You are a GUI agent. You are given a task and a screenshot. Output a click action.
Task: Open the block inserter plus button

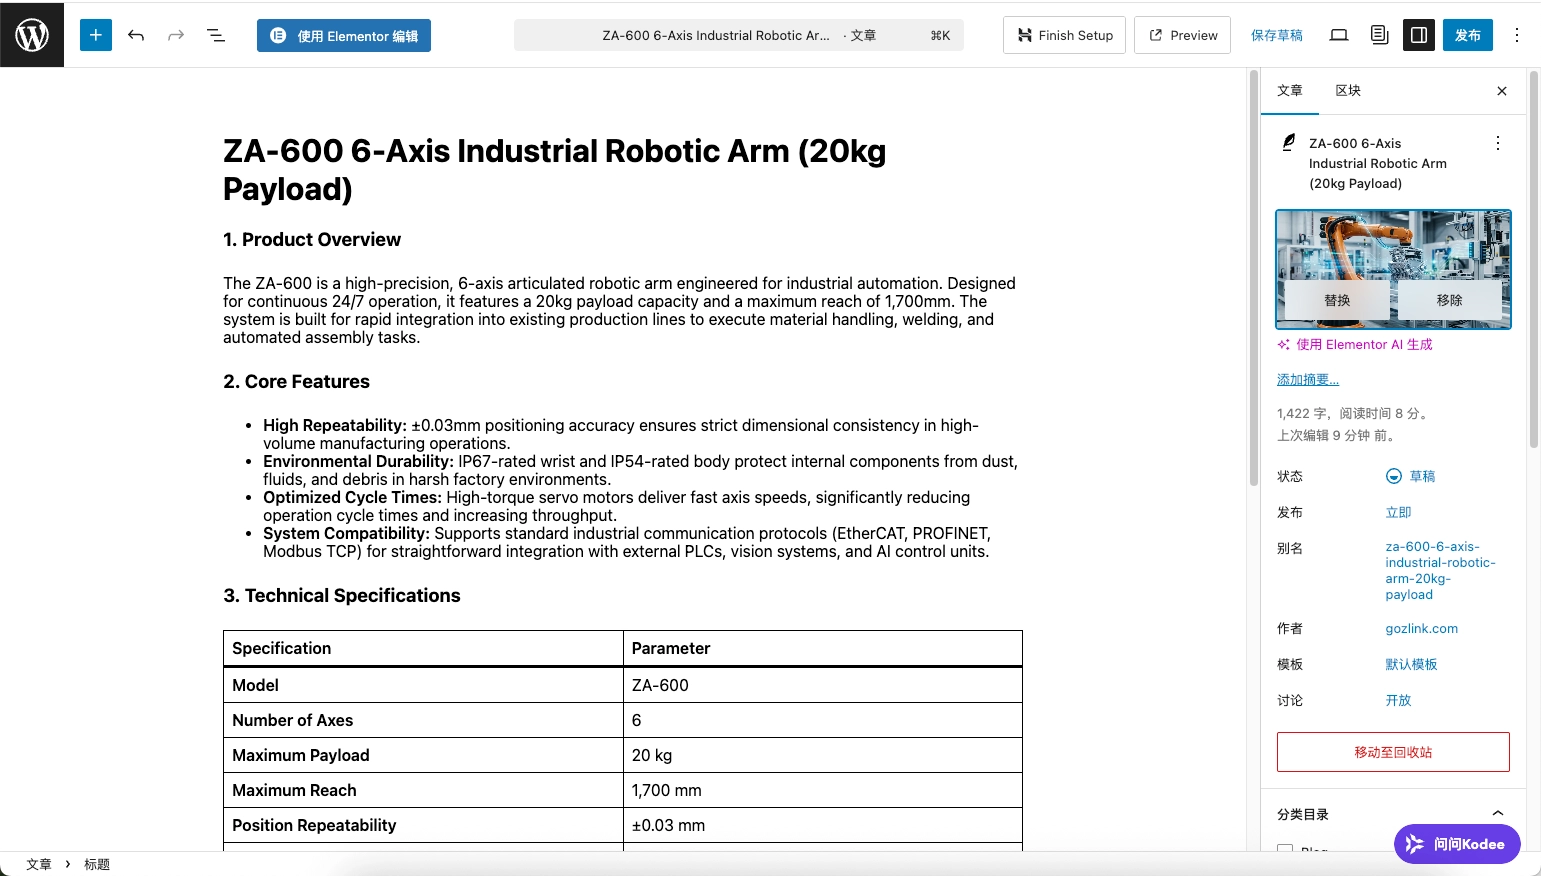click(x=96, y=35)
